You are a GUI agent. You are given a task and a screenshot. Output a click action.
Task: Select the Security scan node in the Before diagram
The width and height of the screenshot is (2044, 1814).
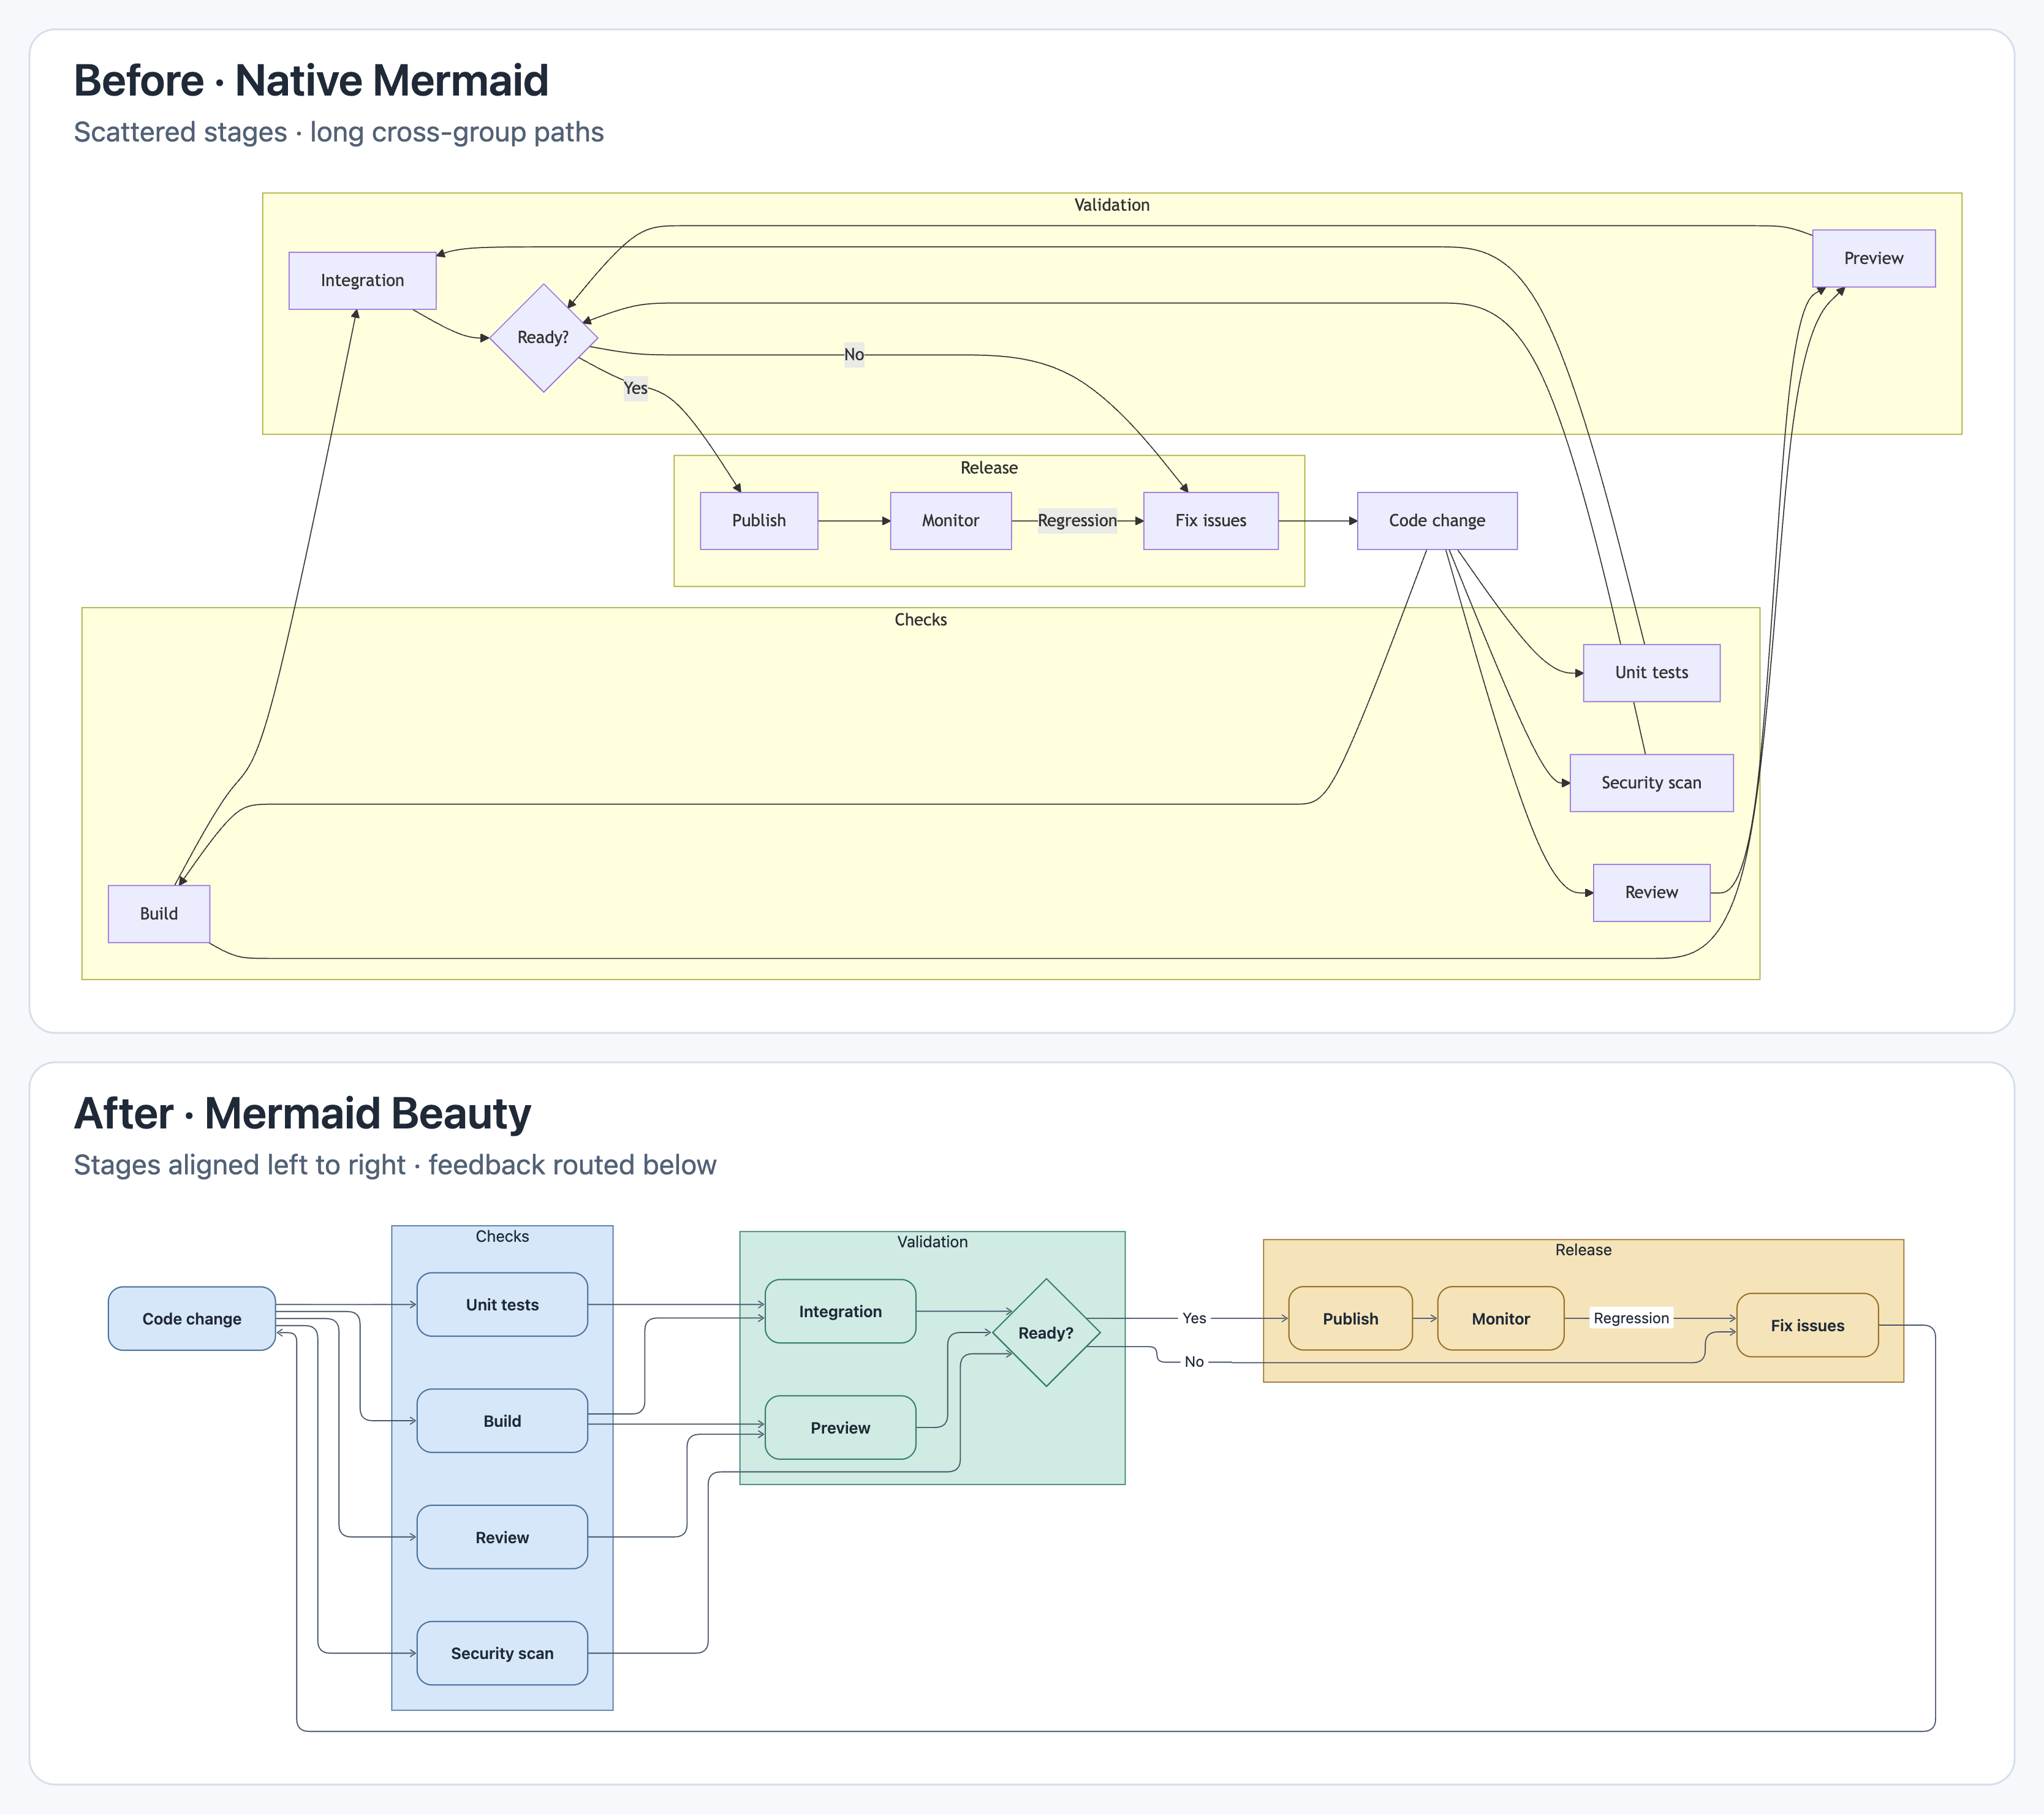pyautogui.click(x=1651, y=783)
